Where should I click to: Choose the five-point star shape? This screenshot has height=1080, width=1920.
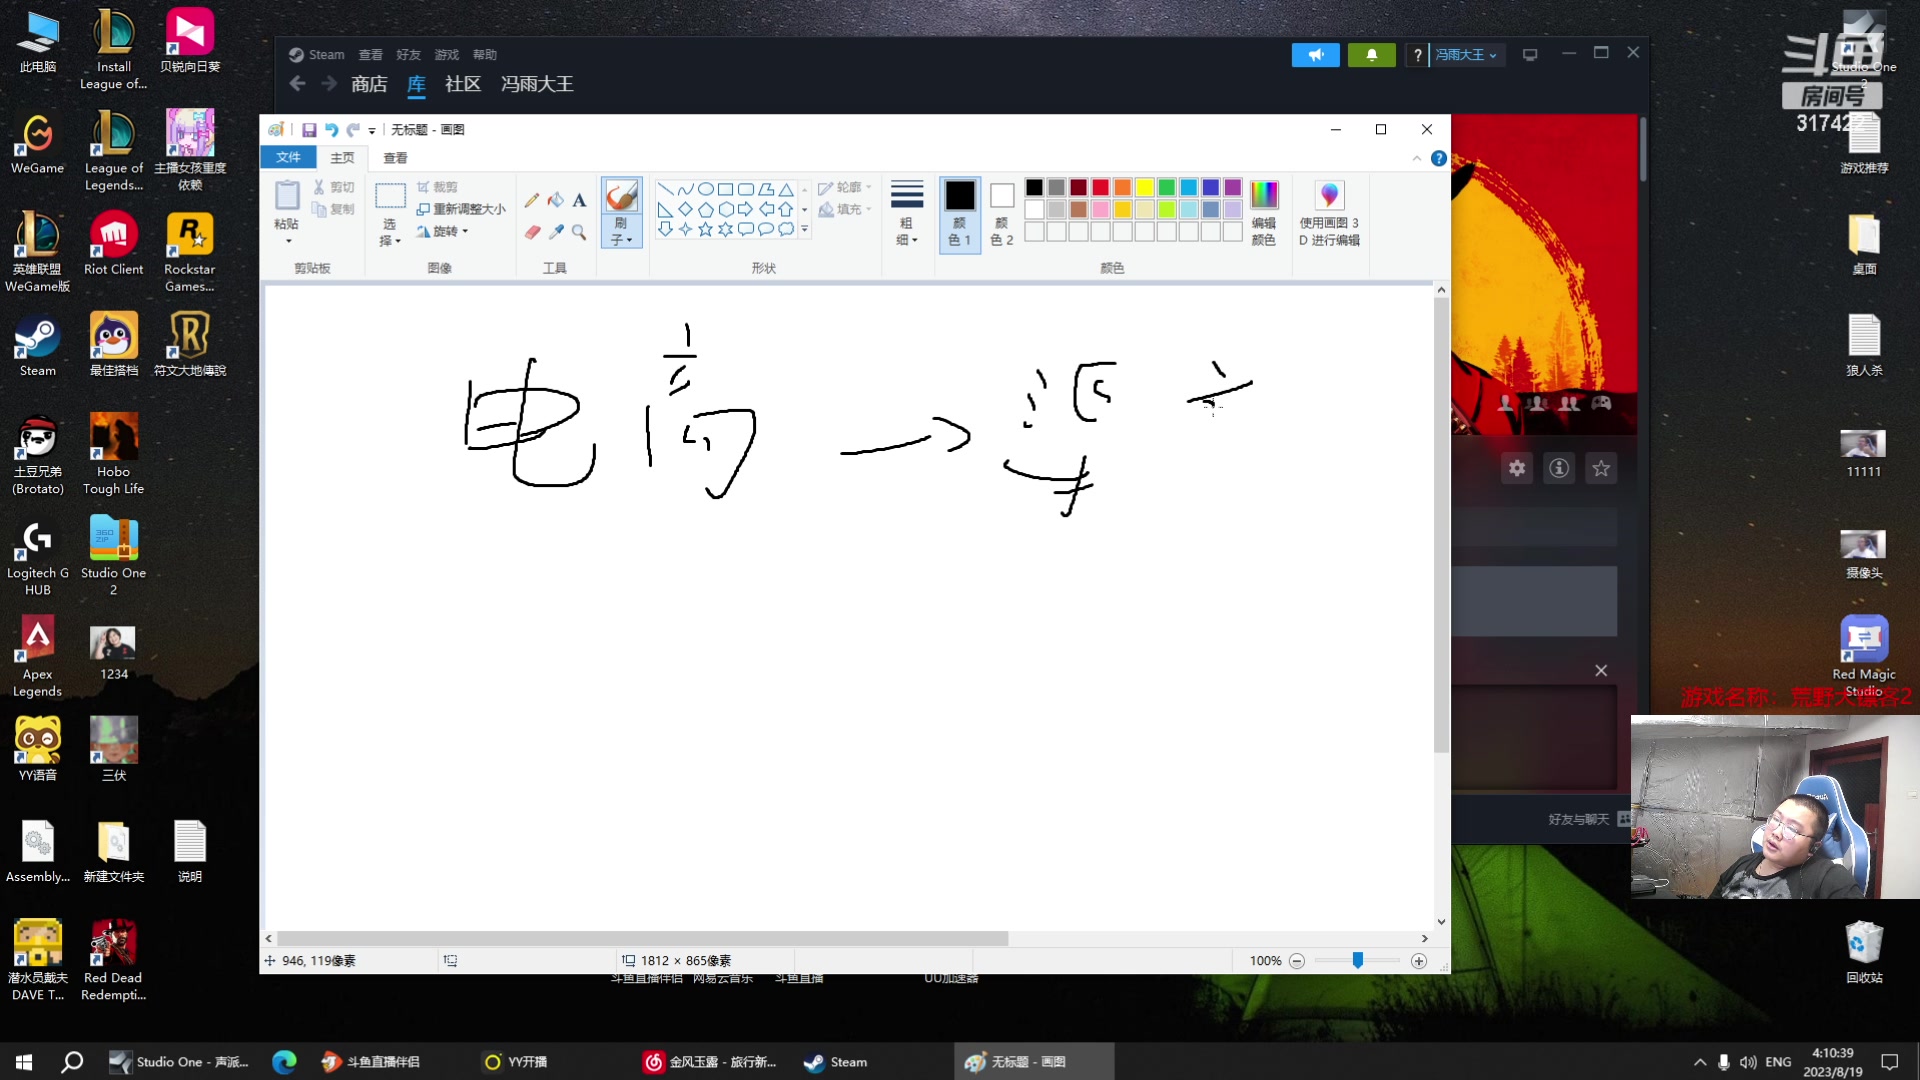(705, 229)
